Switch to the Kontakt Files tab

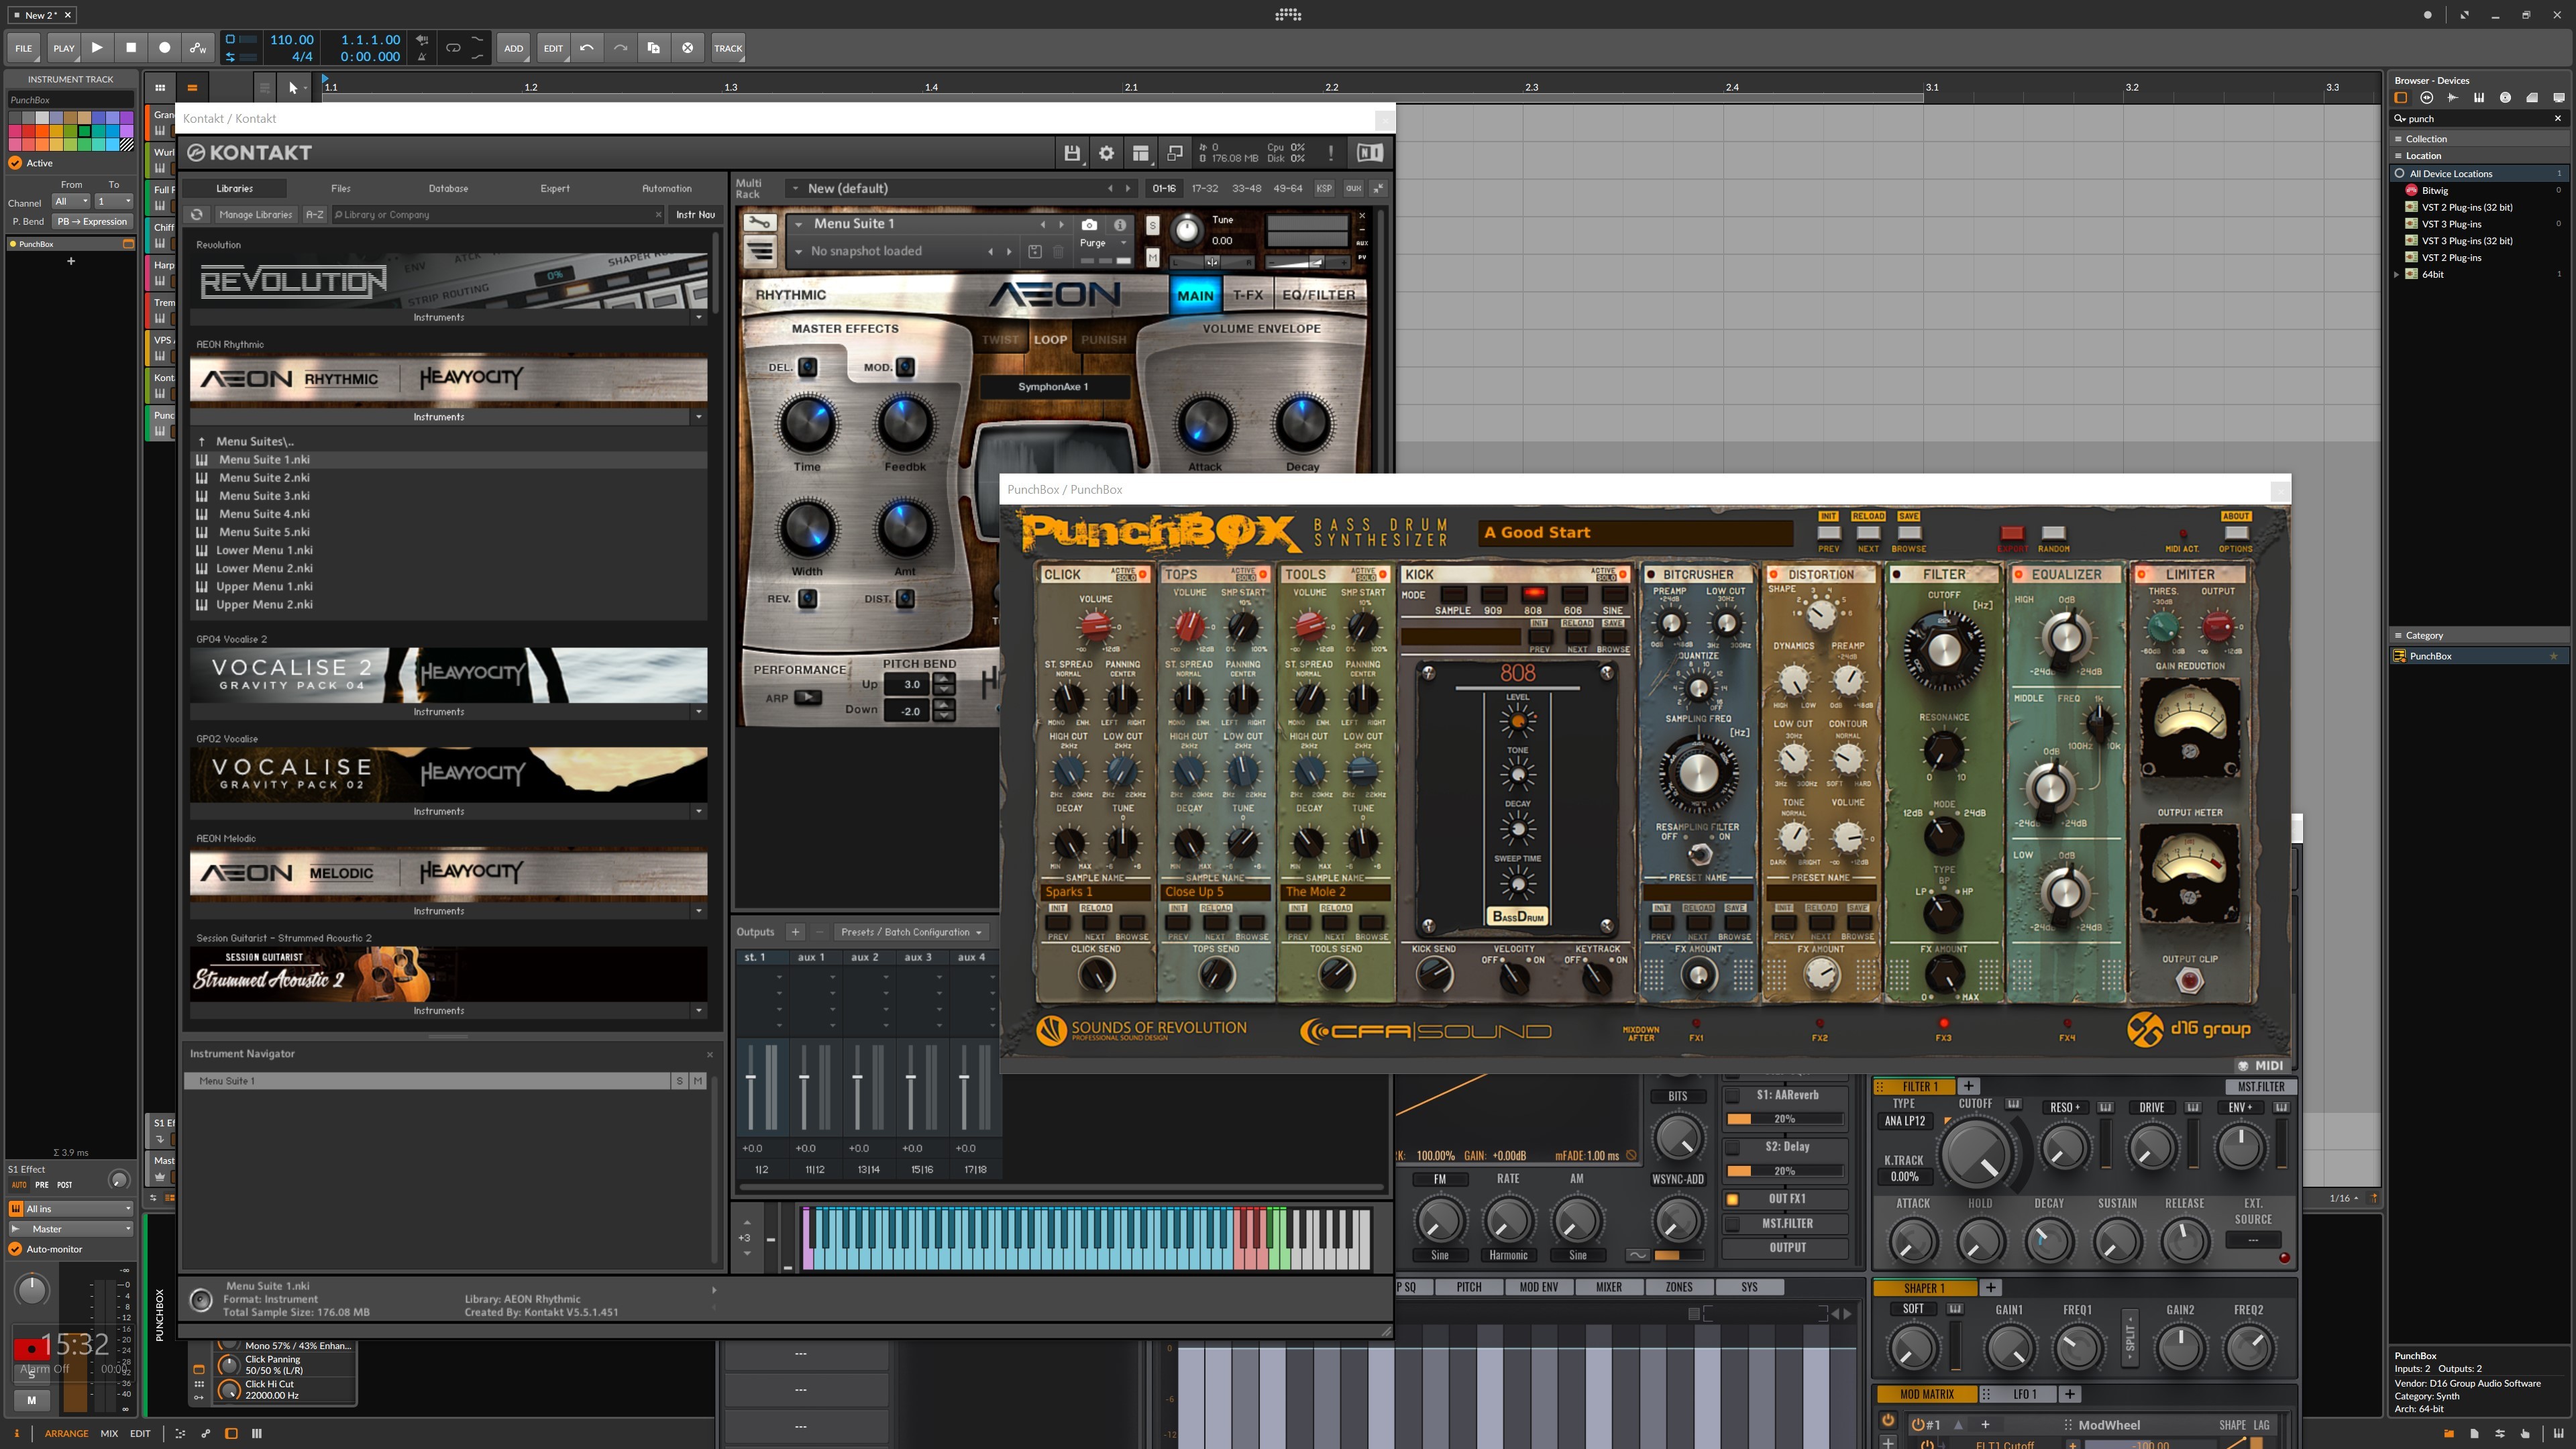pyautogui.click(x=341, y=188)
